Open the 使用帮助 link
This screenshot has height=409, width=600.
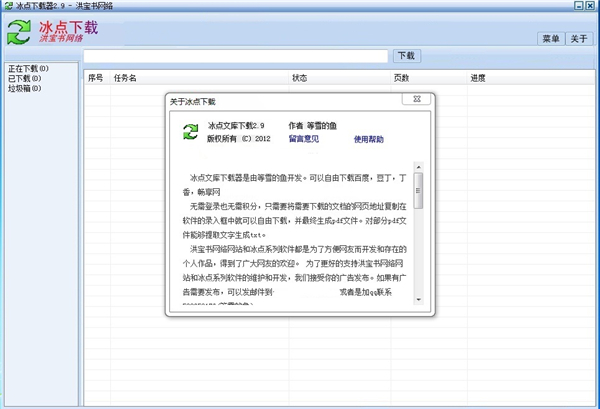pyautogui.click(x=368, y=139)
